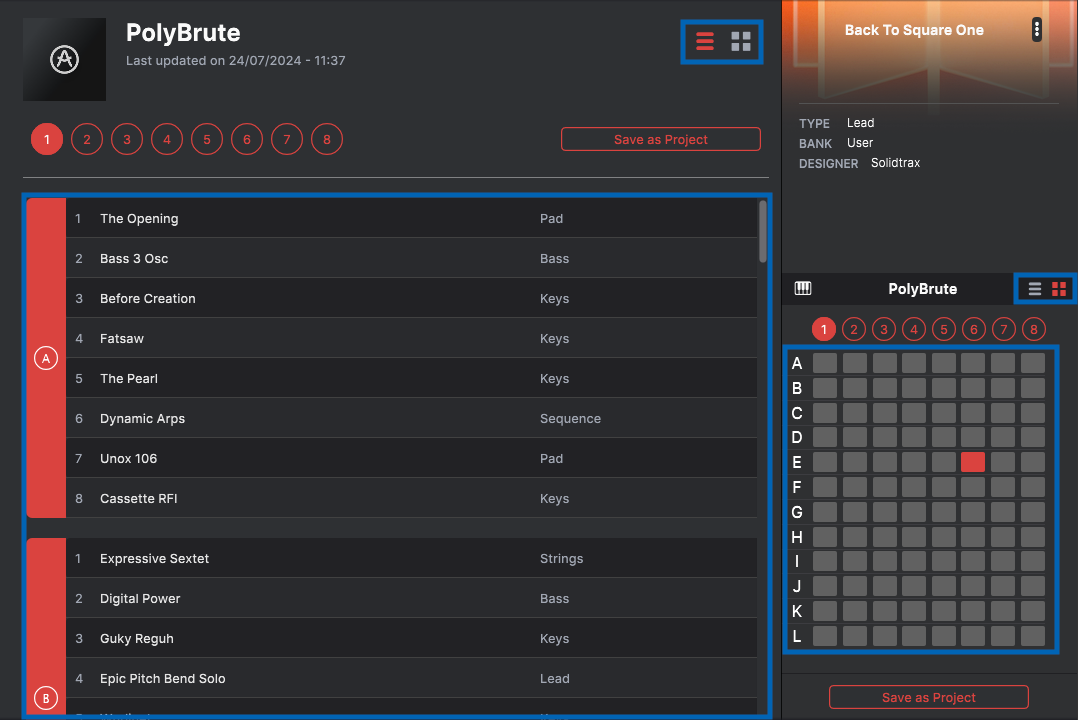Choose page 3 in side panel

(884, 329)
